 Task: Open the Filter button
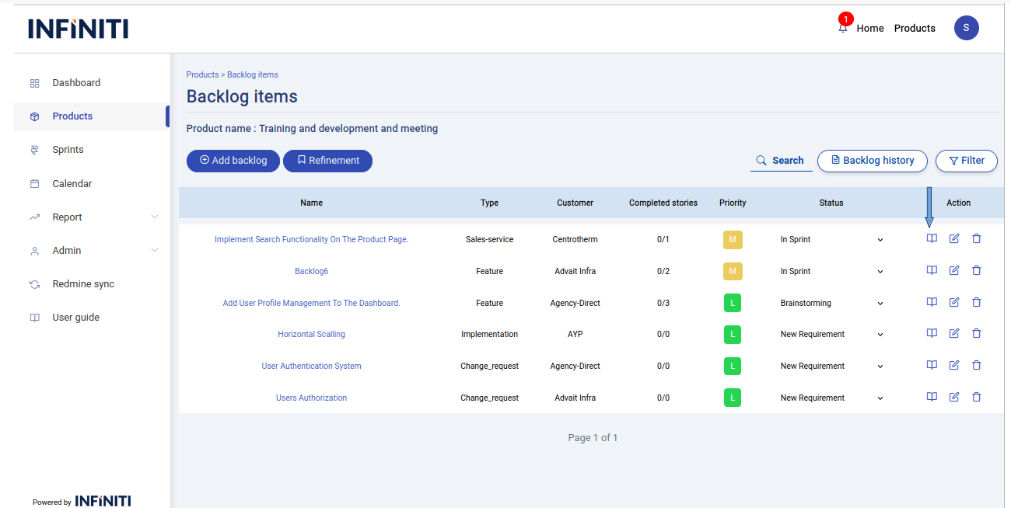[x=966, y=160]
